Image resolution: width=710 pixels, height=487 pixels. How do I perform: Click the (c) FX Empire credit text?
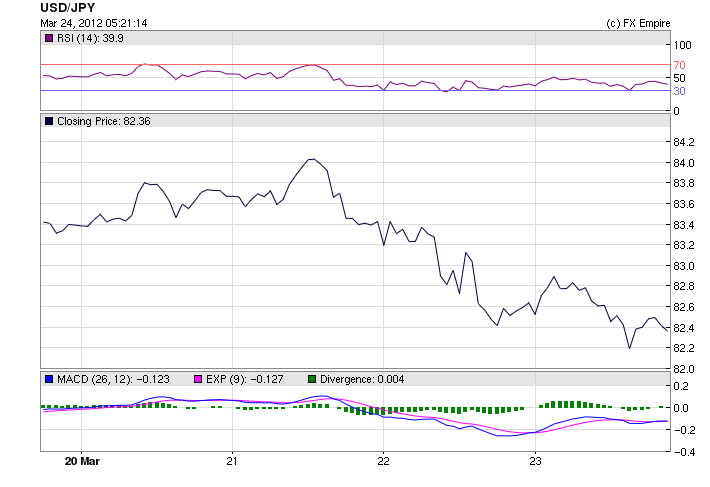tap(638, 23)
